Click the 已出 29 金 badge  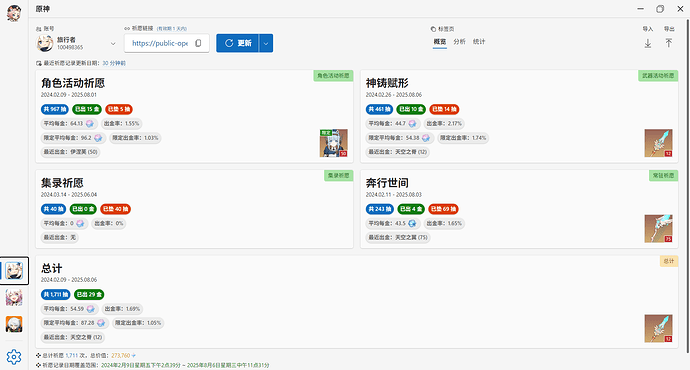tap(89, 294)
